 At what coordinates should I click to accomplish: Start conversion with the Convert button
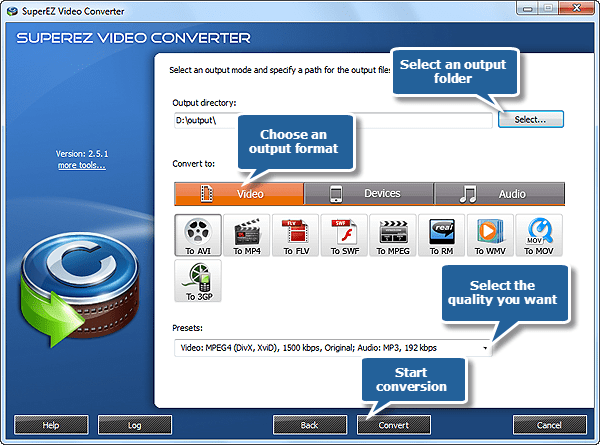pos(394,425)
